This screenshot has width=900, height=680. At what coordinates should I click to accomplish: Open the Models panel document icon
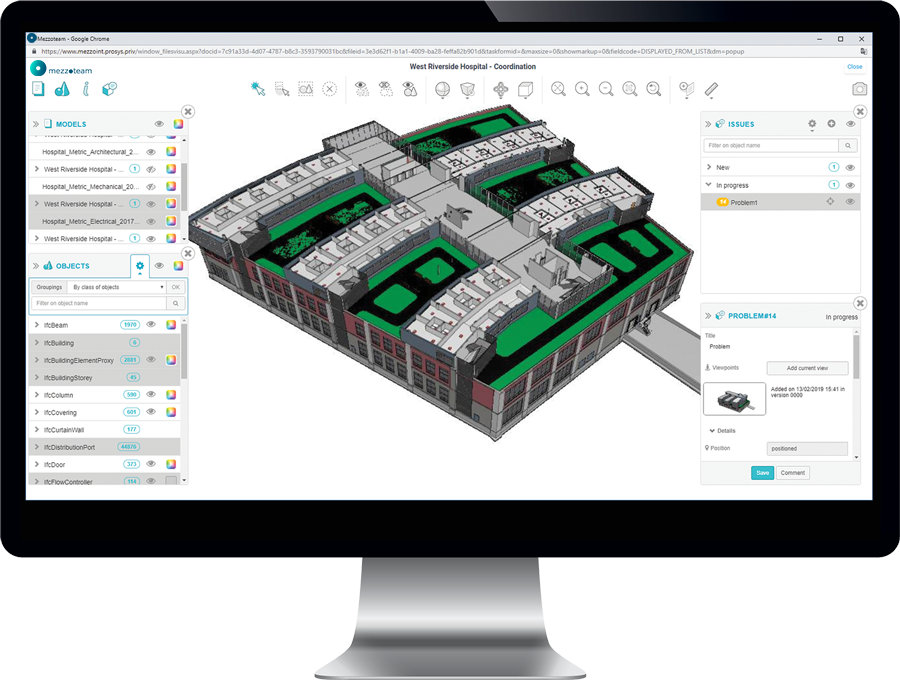click(x=38, y=89)
